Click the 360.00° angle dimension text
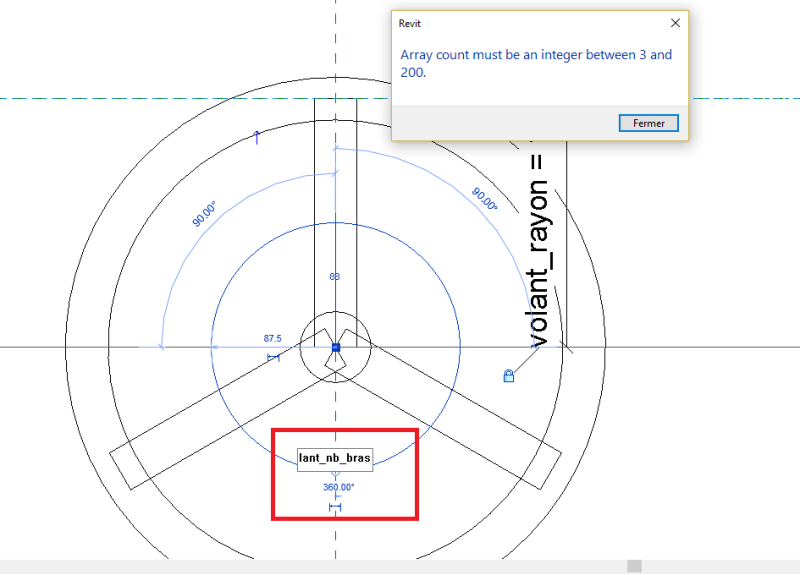Image resolution: width=800 pixels, height=575 pixels. (340, 488)
